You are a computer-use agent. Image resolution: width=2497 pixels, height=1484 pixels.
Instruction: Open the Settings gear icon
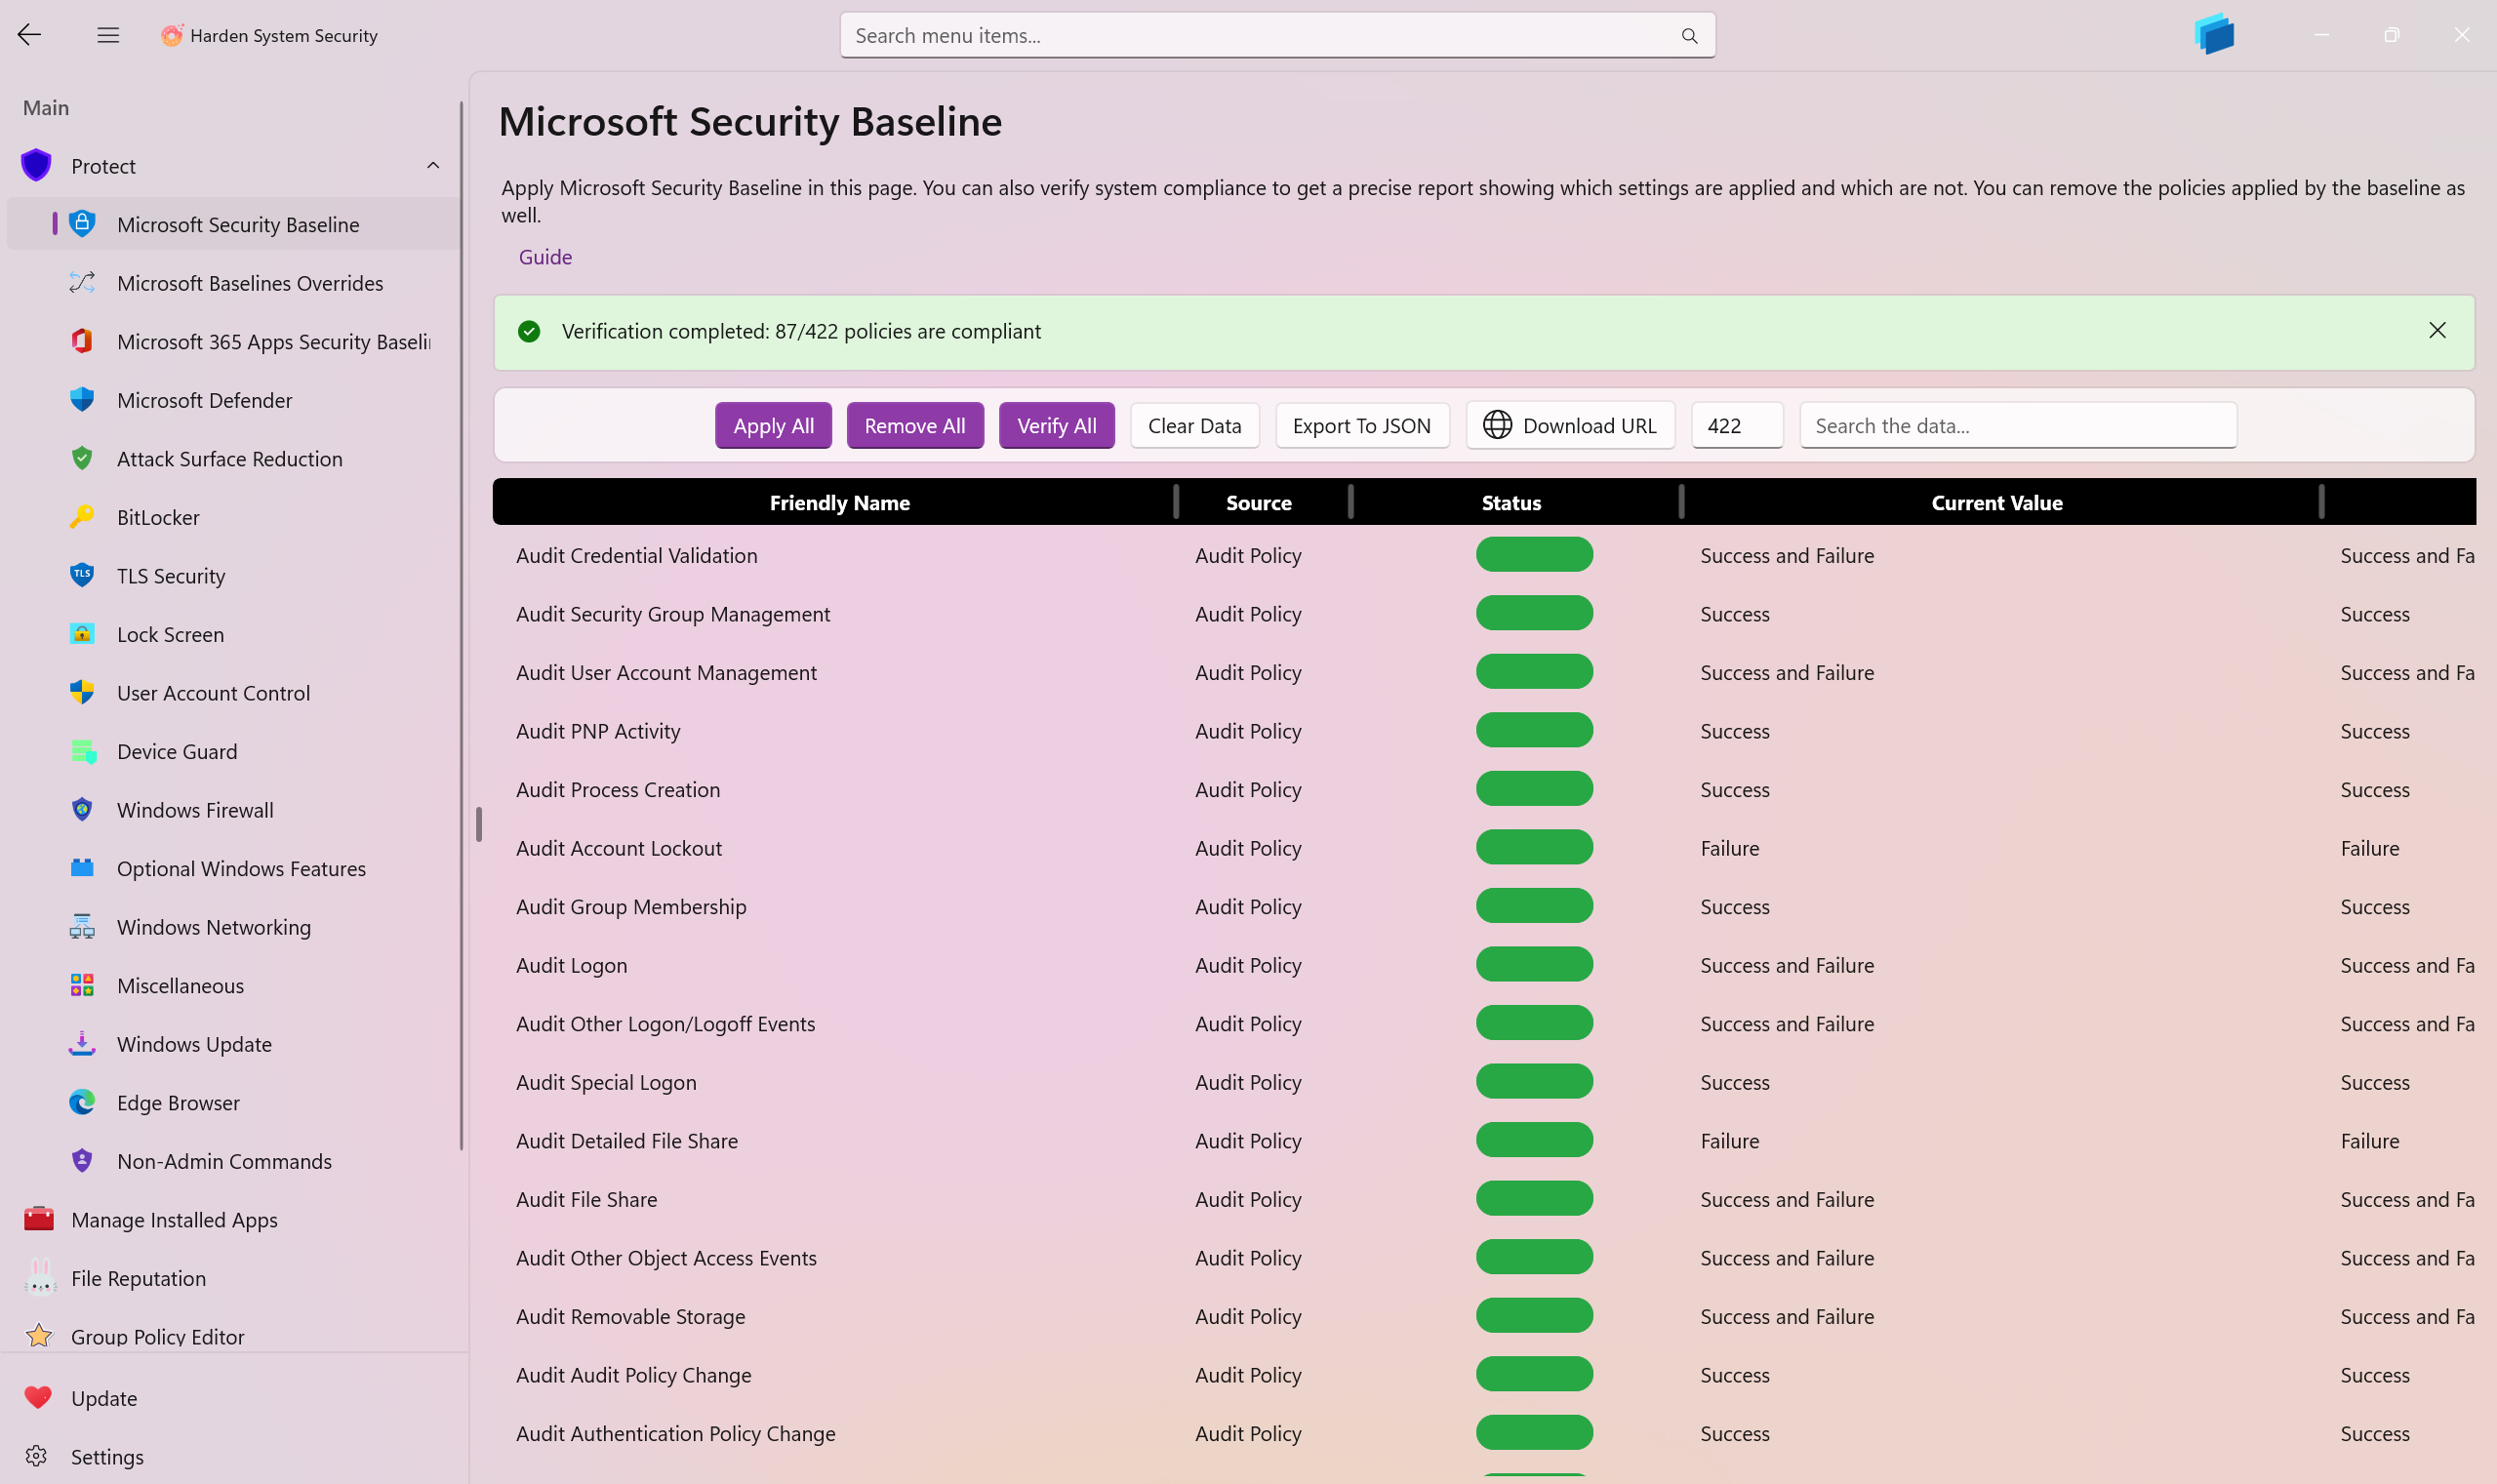pos(38,1456)
